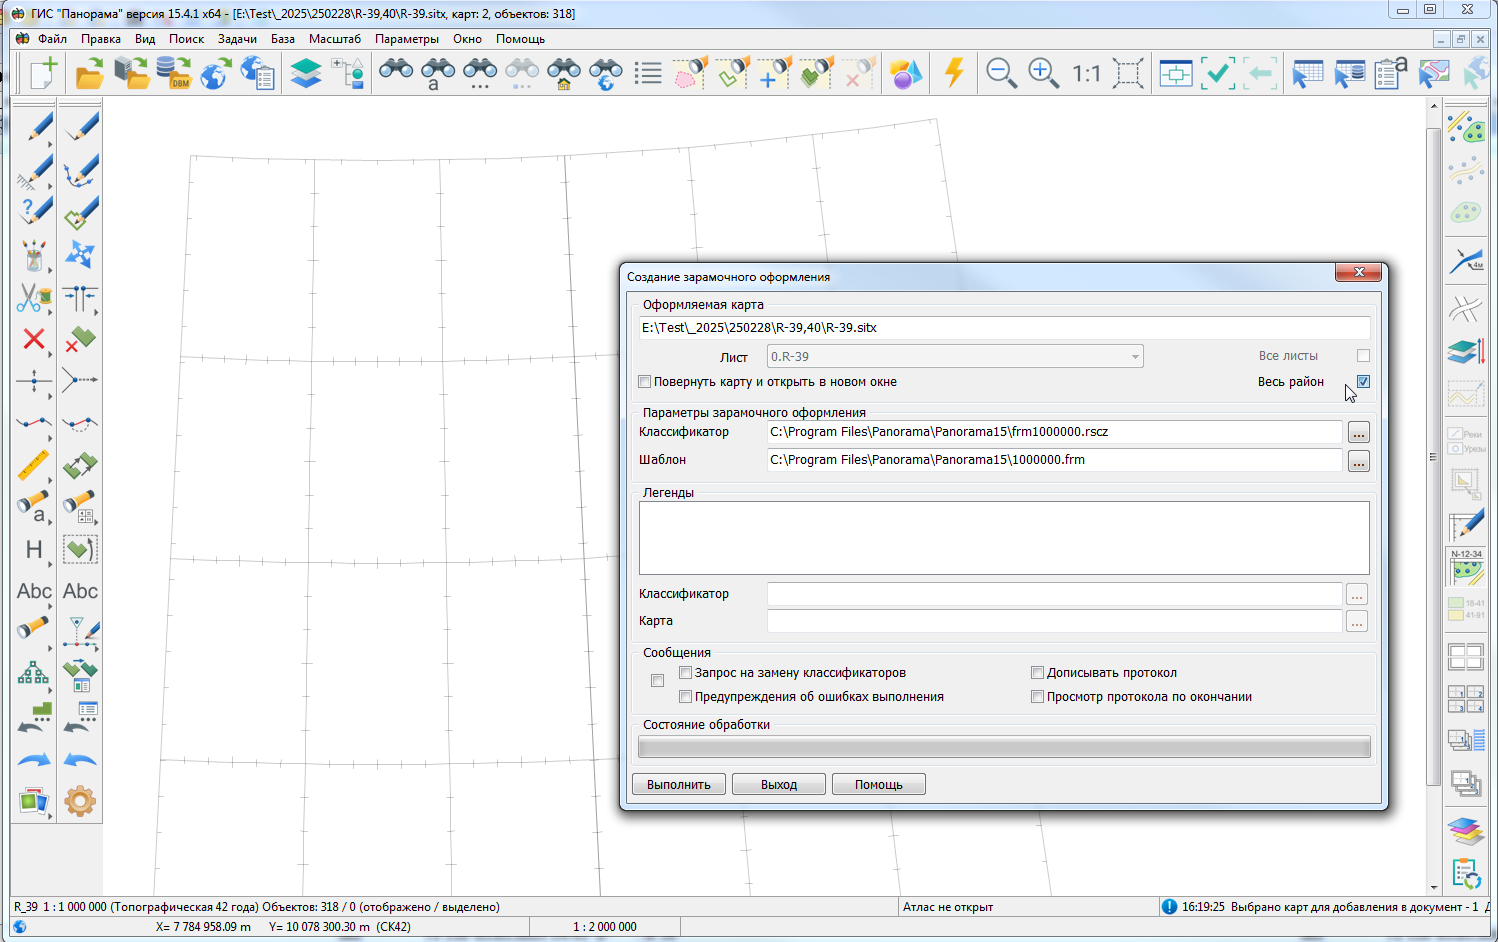
Task: Open the map layers stack icon
Action: coord(306,73)
